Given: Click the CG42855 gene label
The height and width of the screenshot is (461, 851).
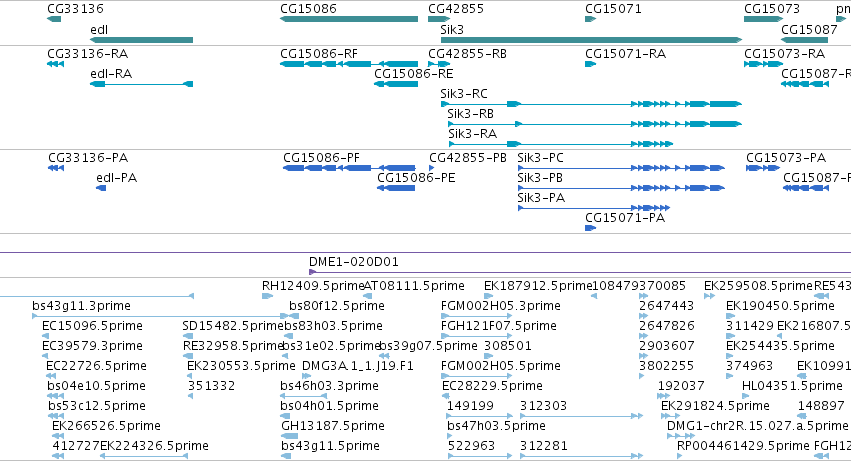Looking at the screenshot, I should pyautogui.click(x=456, y=9).
